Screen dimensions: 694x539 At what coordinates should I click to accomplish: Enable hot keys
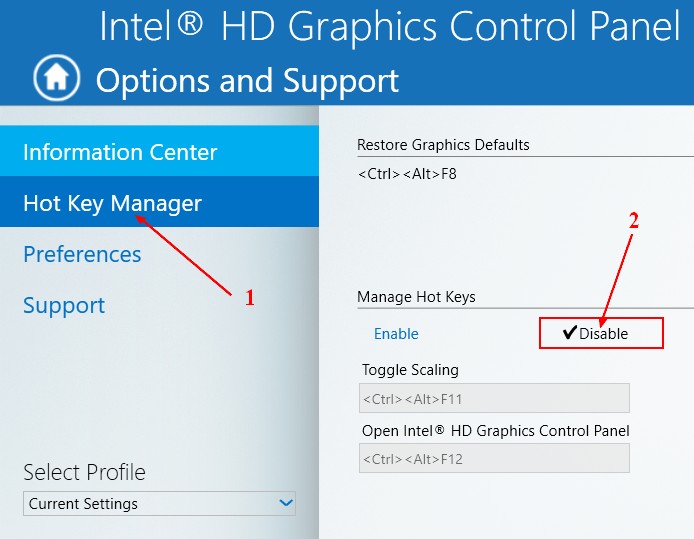coord(396,334)
